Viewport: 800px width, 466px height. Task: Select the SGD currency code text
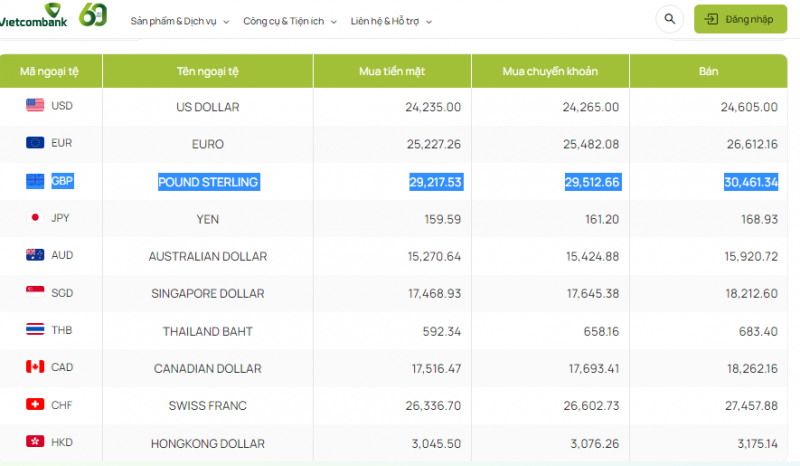[62, 293]
